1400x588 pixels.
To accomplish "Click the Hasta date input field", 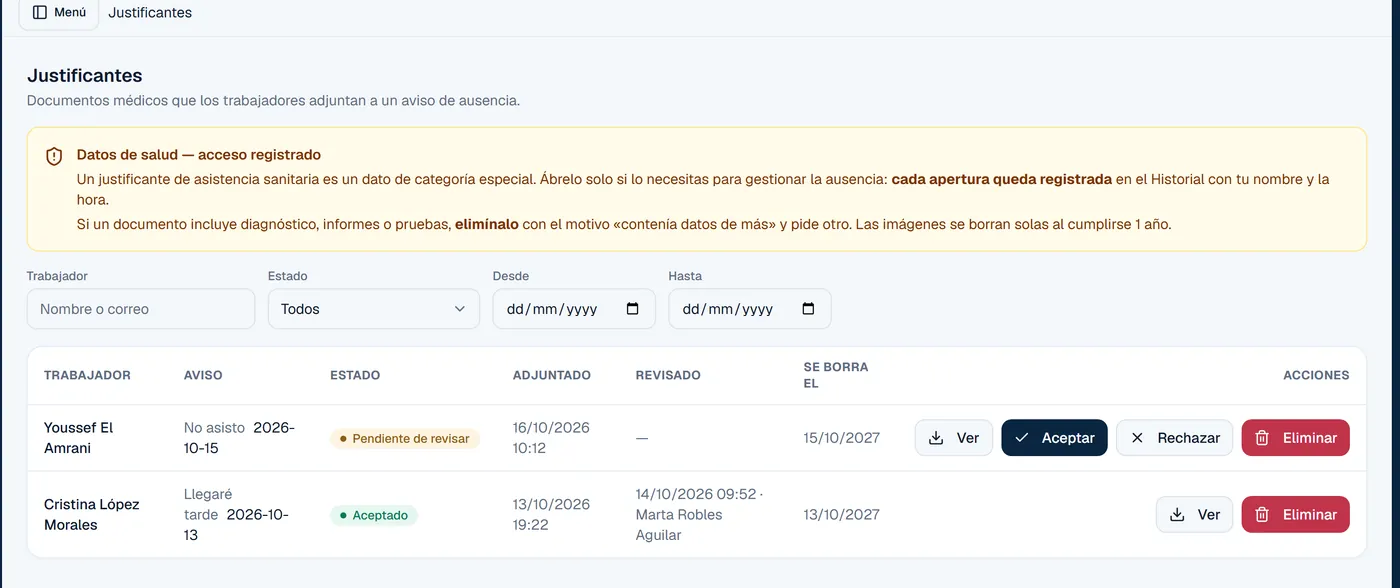I will coord(750,309).
